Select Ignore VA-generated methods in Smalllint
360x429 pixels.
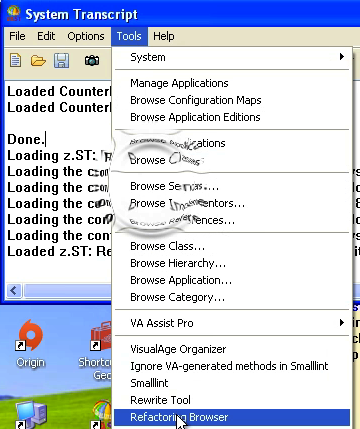point(232,366)
